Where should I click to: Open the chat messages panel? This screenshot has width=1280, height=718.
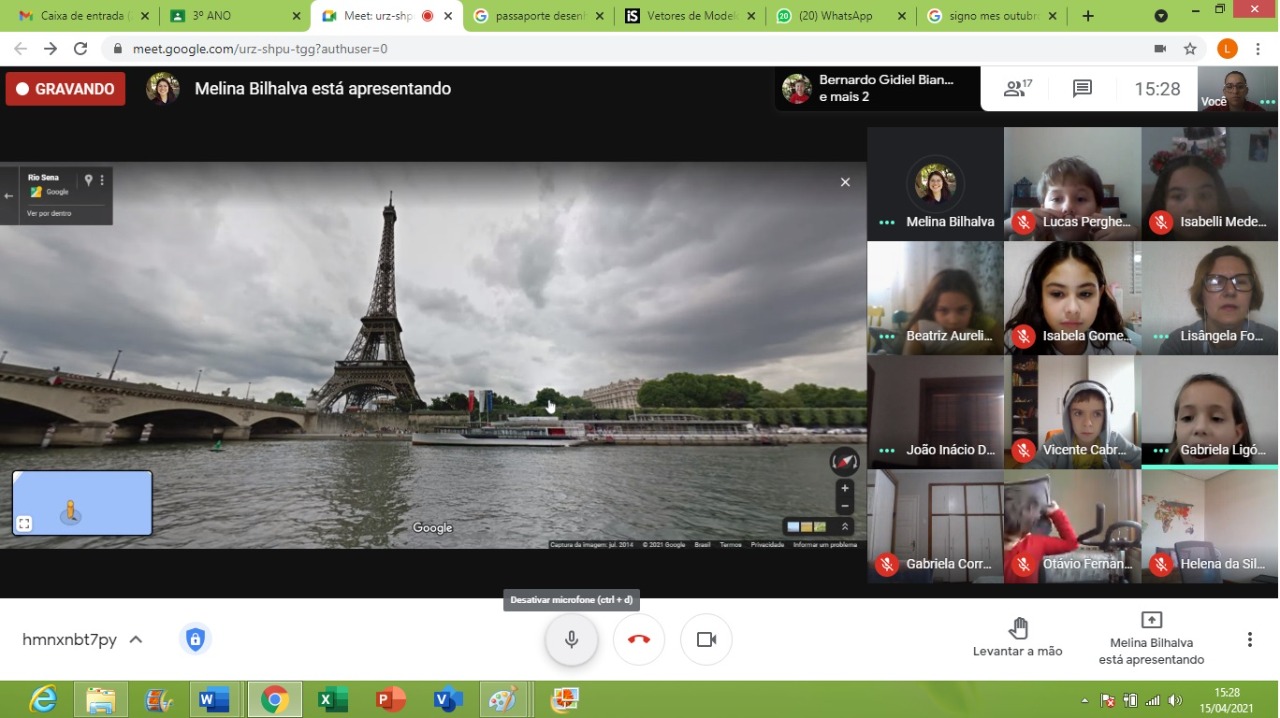pos(1082,89)
